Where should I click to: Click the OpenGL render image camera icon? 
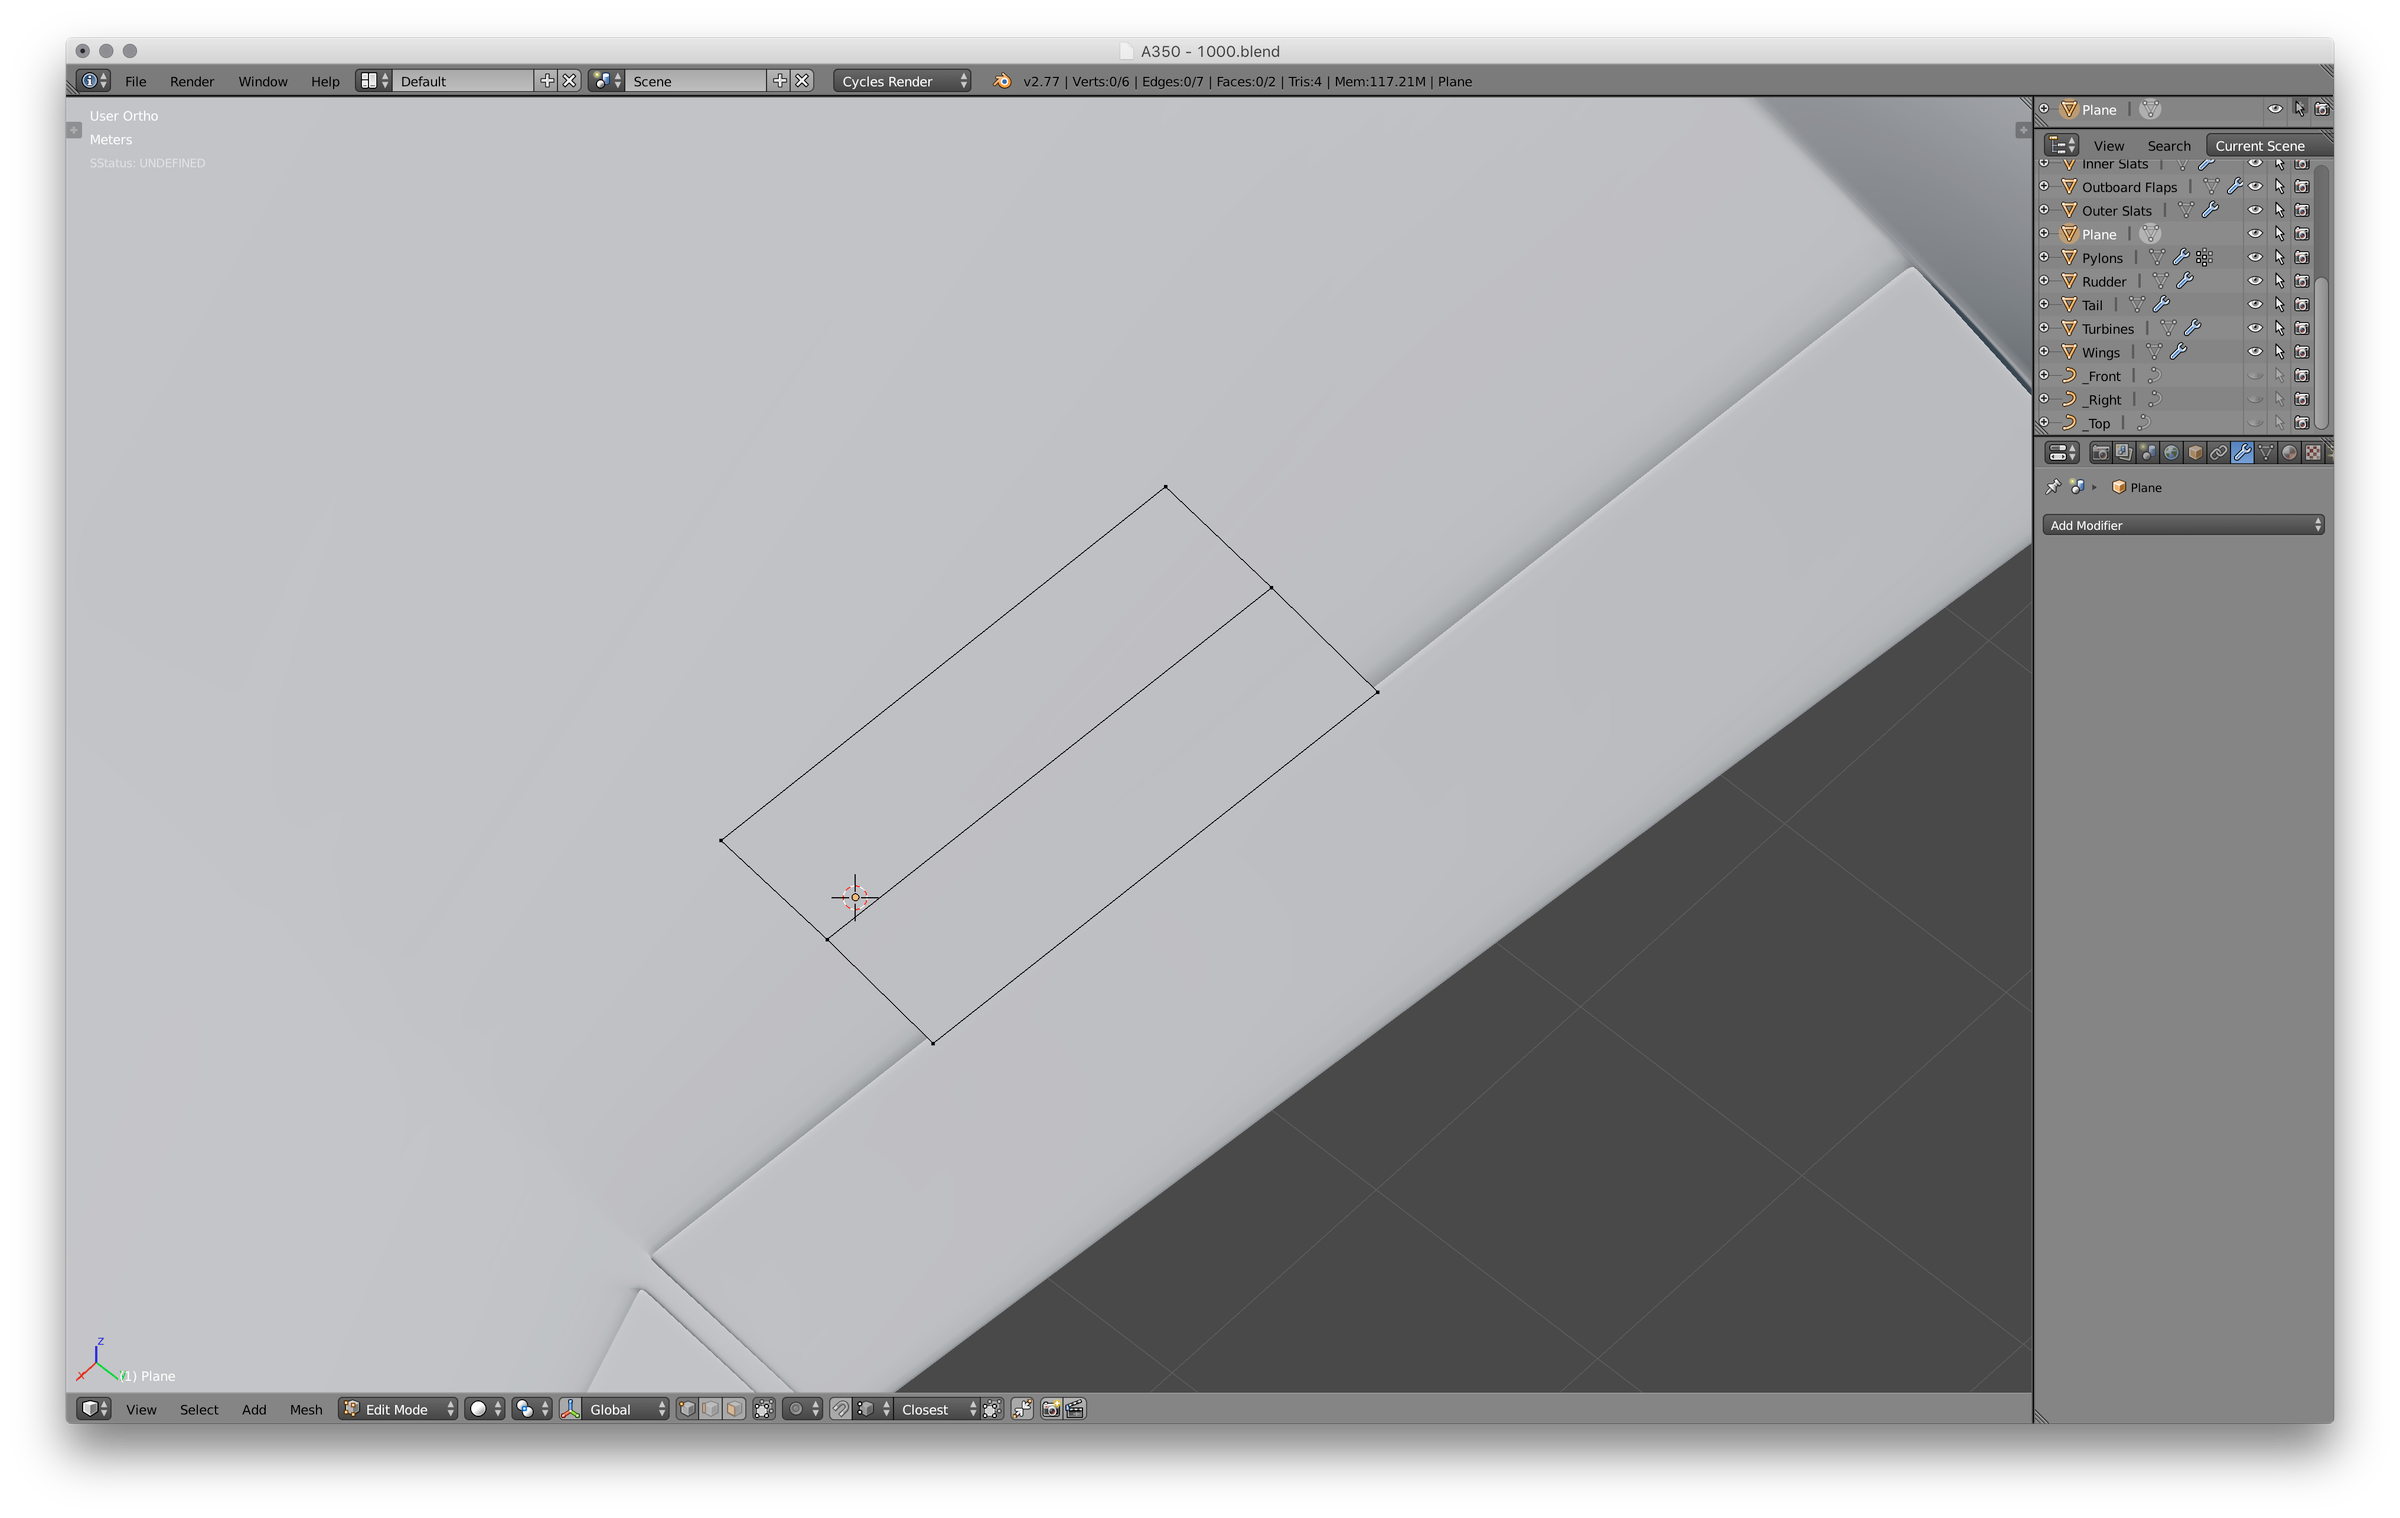pos(1051,1409)
